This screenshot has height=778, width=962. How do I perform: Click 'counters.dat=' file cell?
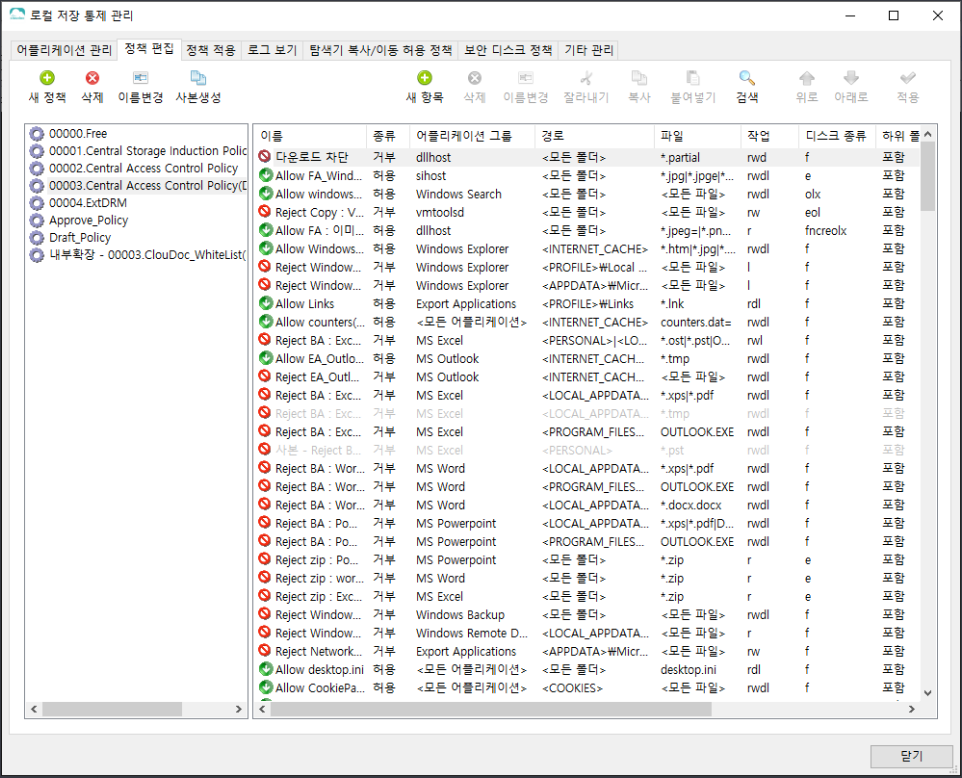[x=696, y=322]
